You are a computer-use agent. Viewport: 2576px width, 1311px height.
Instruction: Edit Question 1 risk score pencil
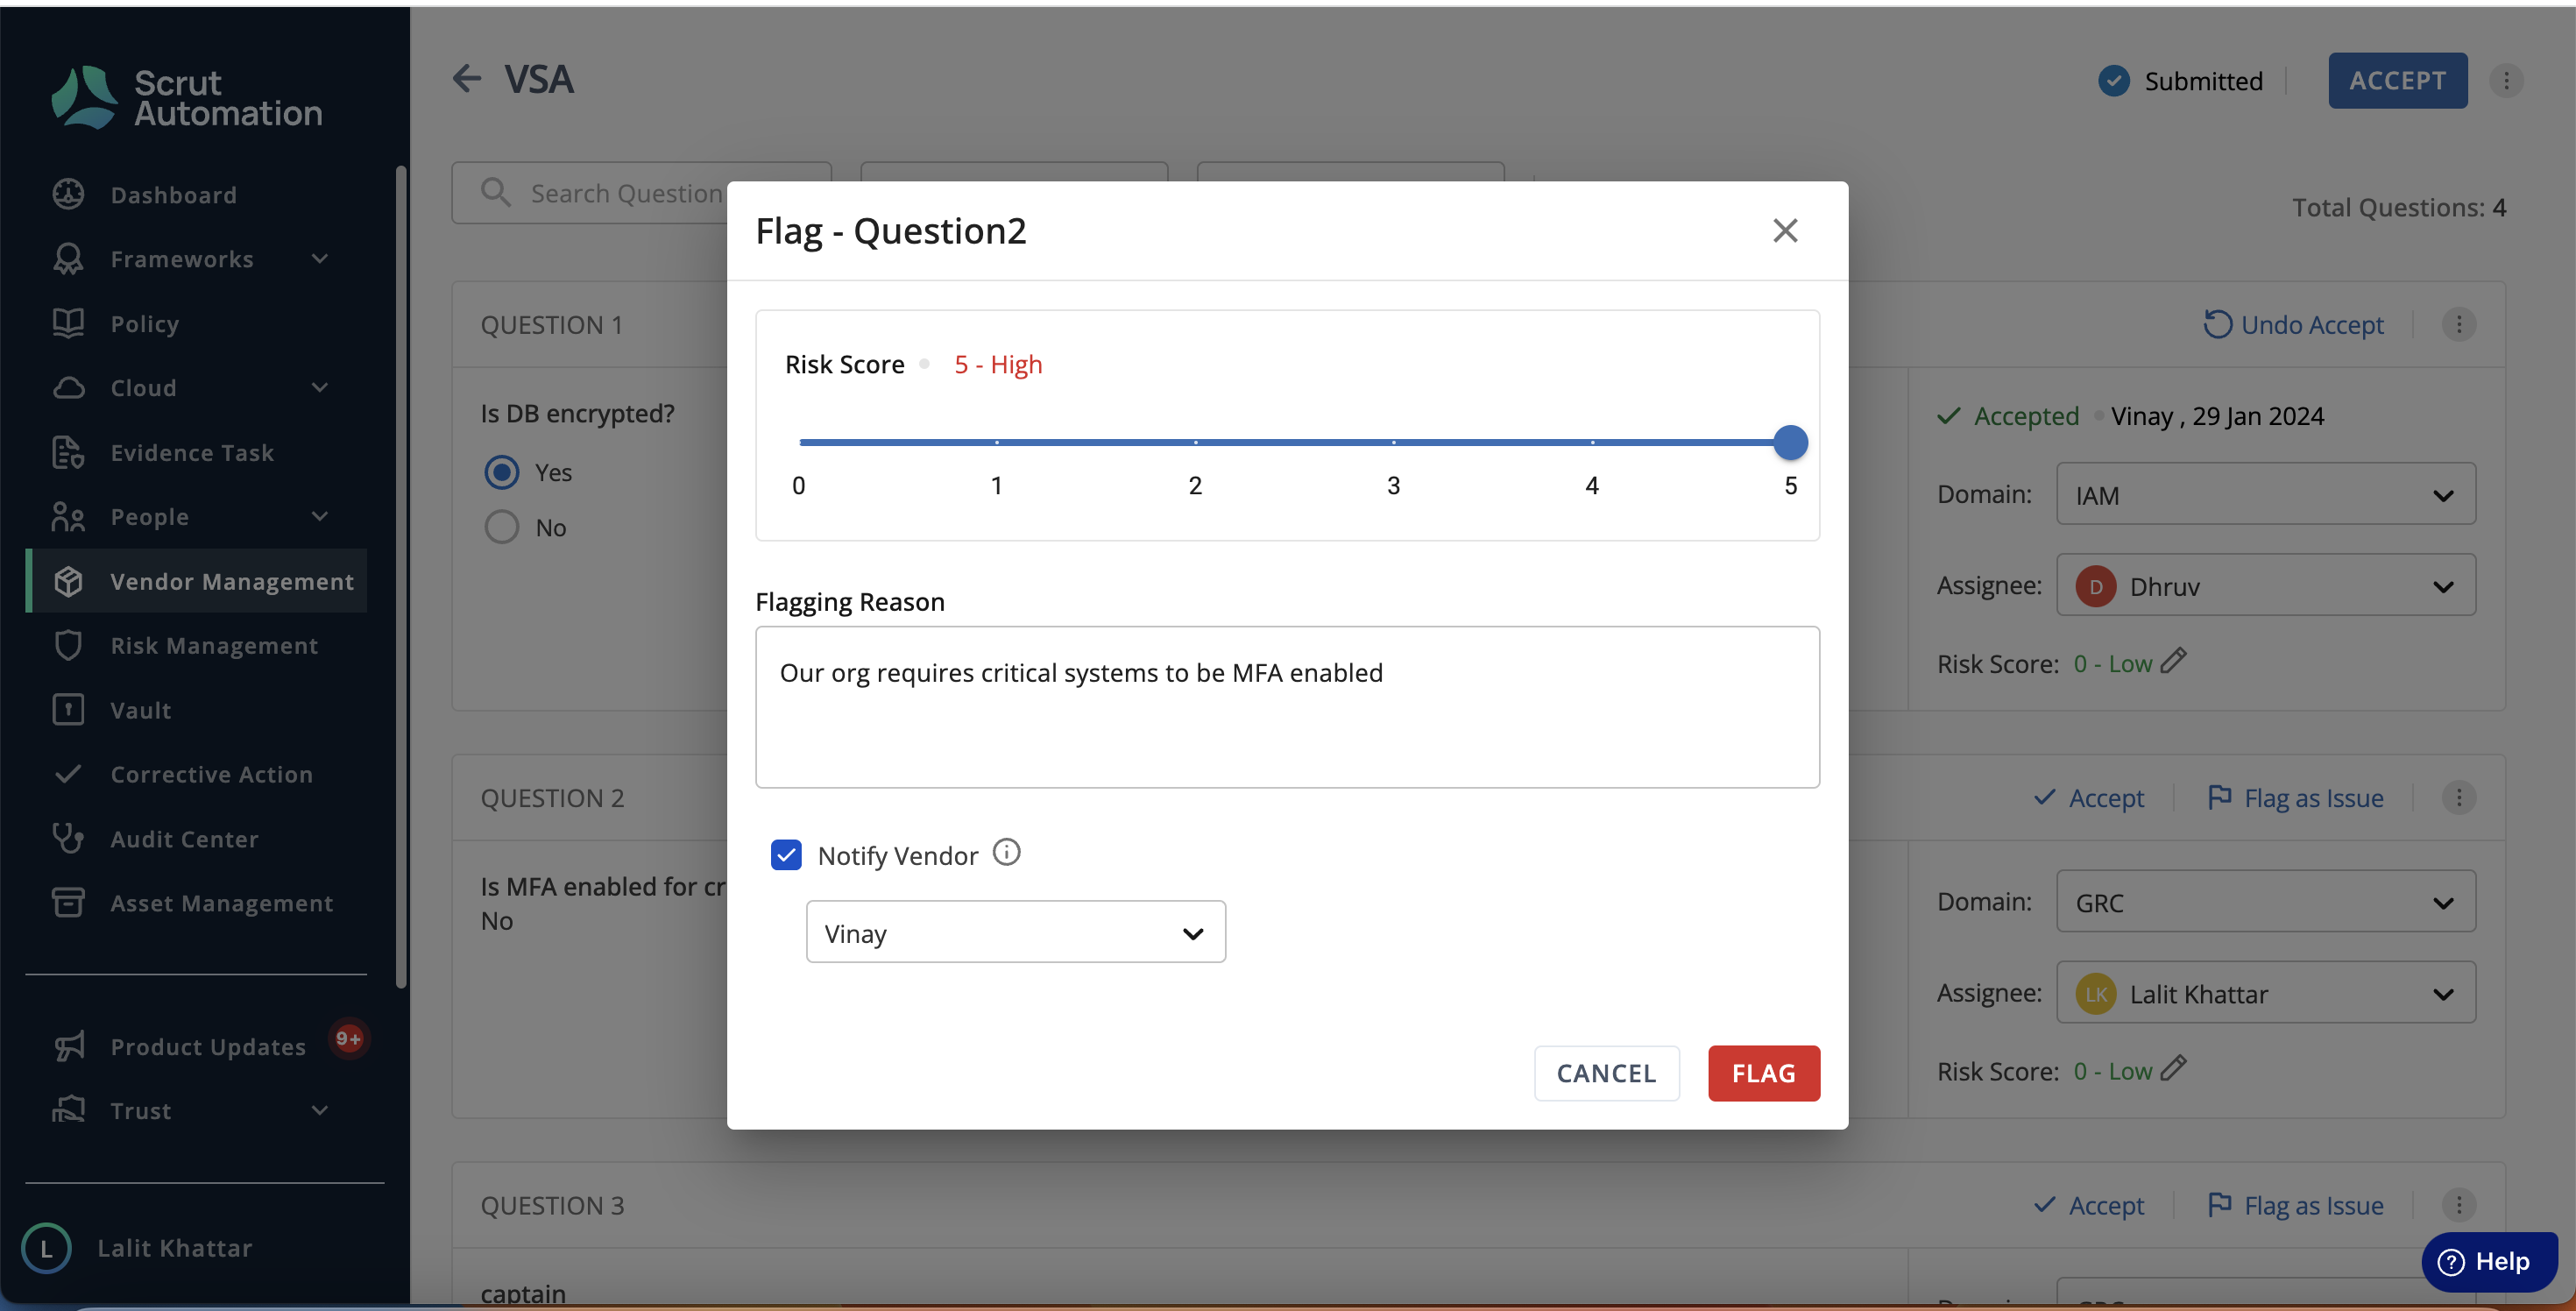[2173, 661]
